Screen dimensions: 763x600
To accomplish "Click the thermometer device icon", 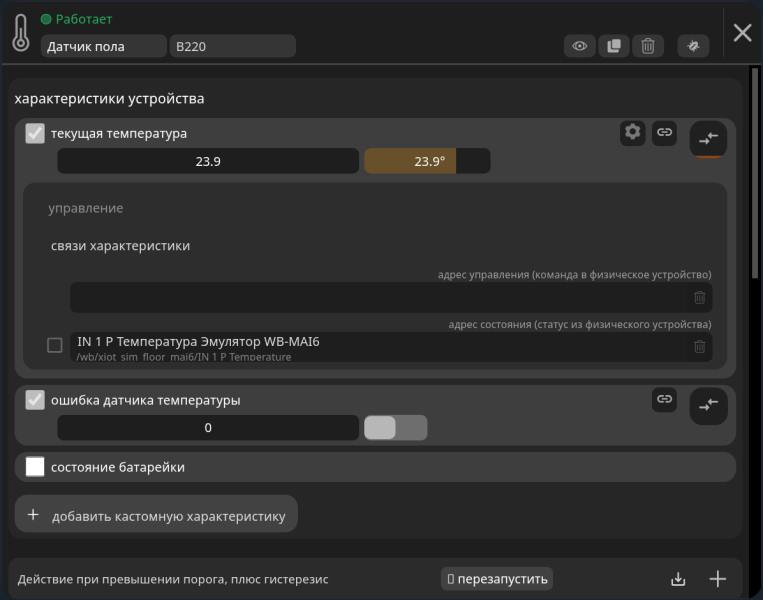I will (x=20, y=33).
